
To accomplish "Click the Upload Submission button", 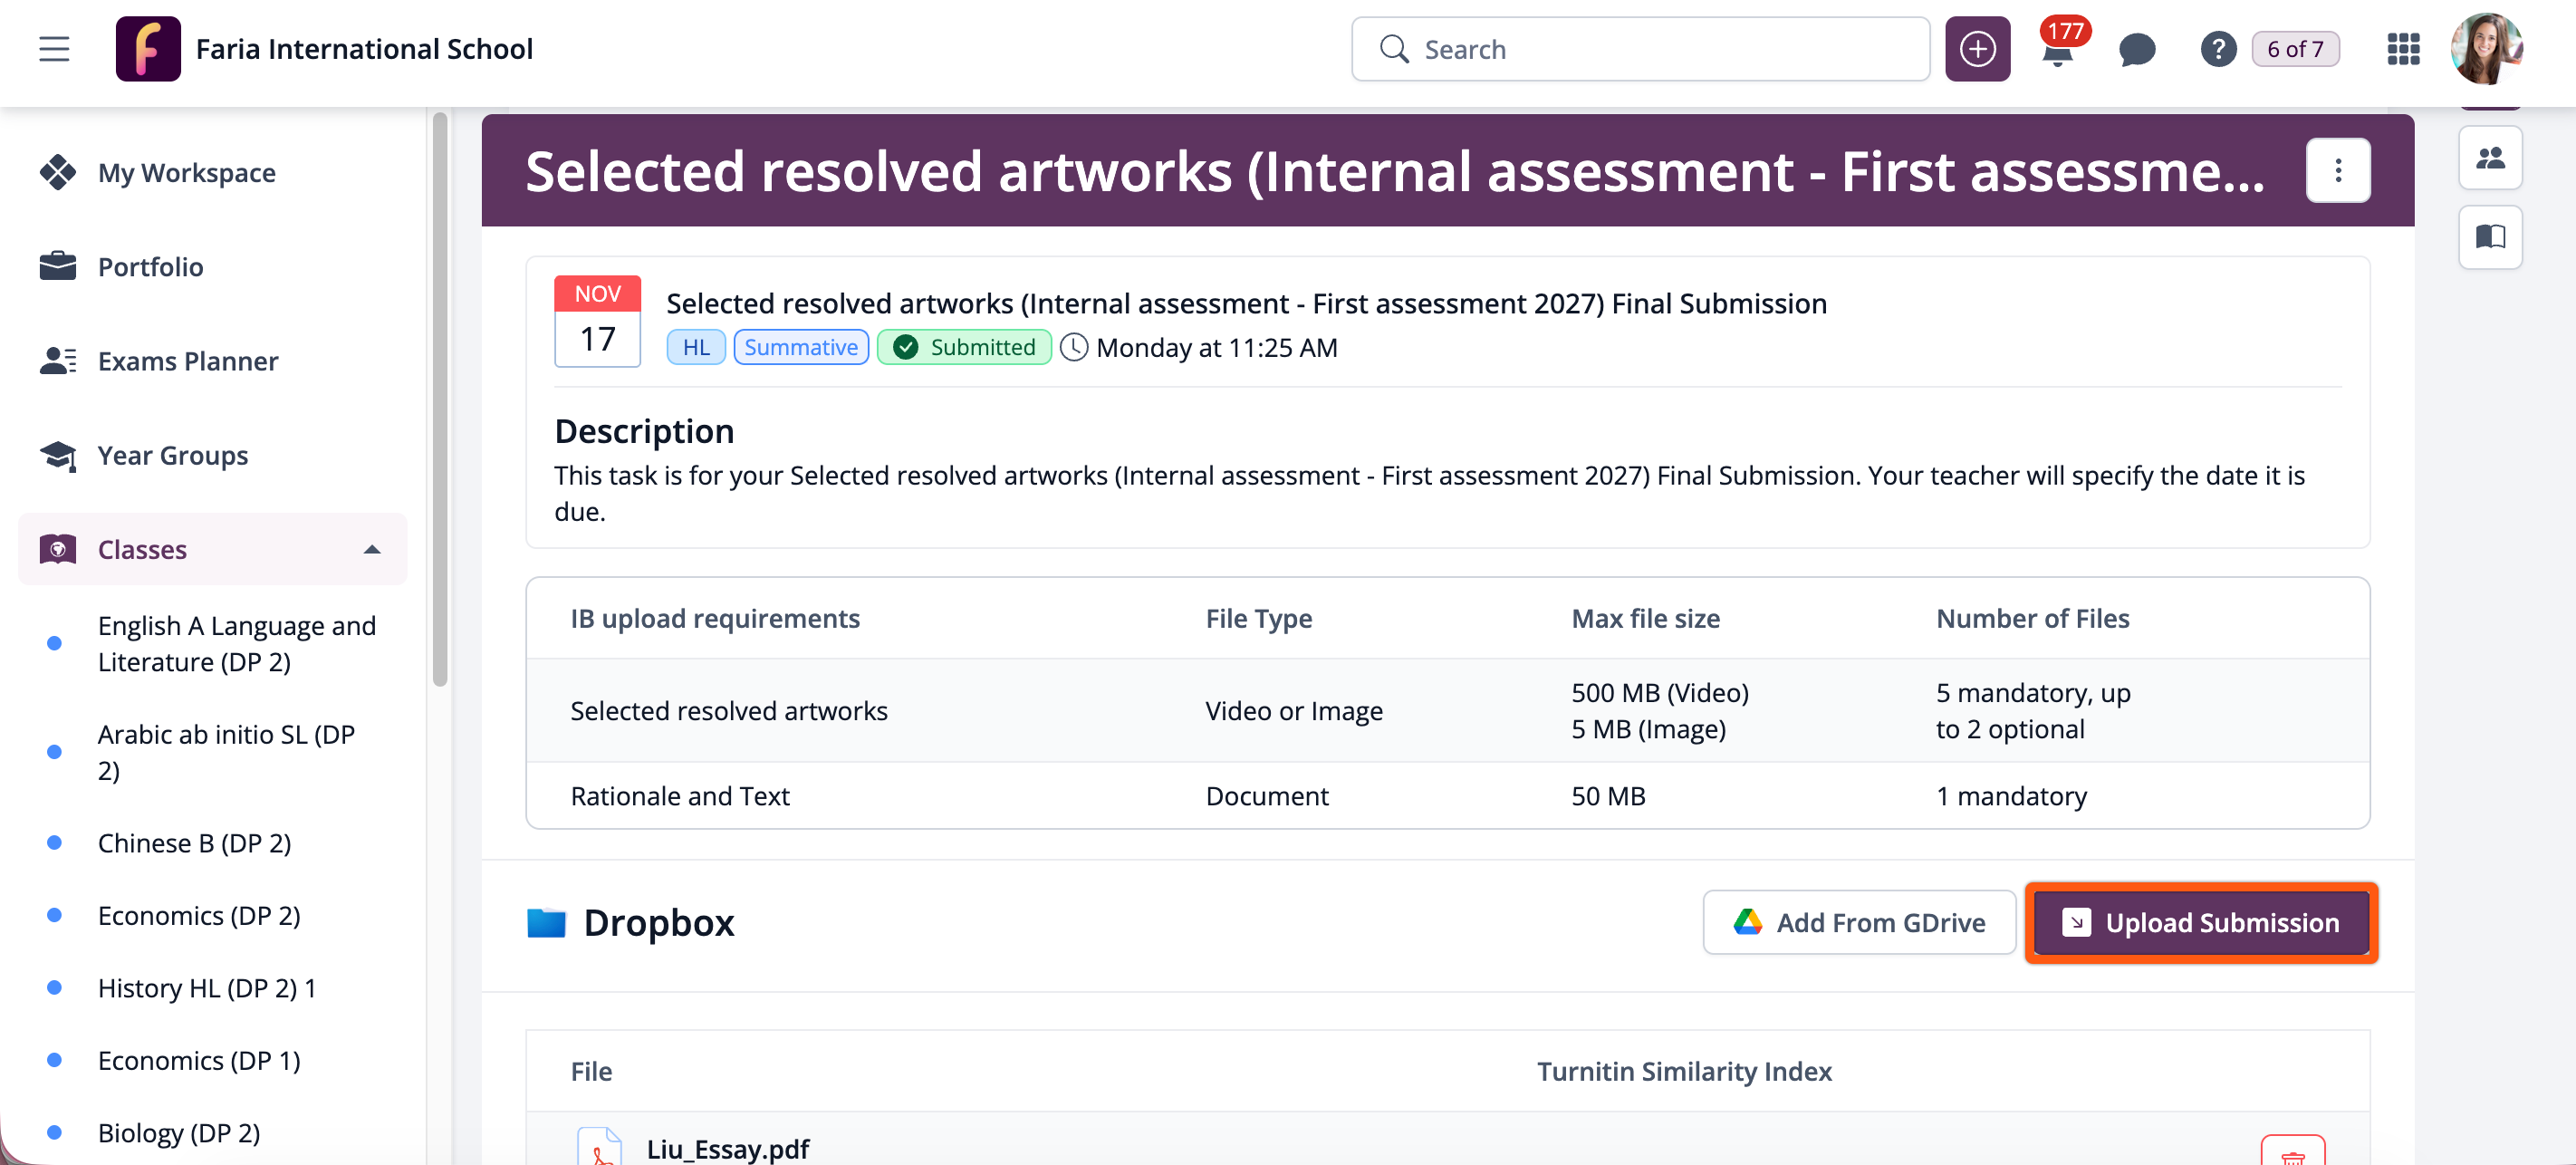I will (2201, 922).
